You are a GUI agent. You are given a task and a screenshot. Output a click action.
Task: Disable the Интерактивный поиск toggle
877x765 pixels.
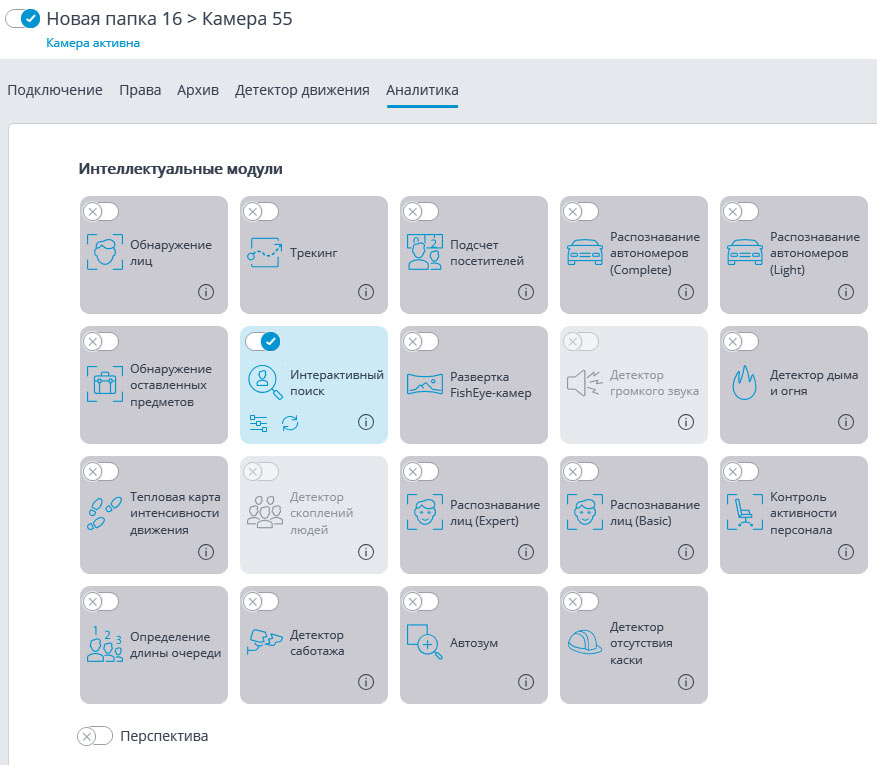pos(262,341)
